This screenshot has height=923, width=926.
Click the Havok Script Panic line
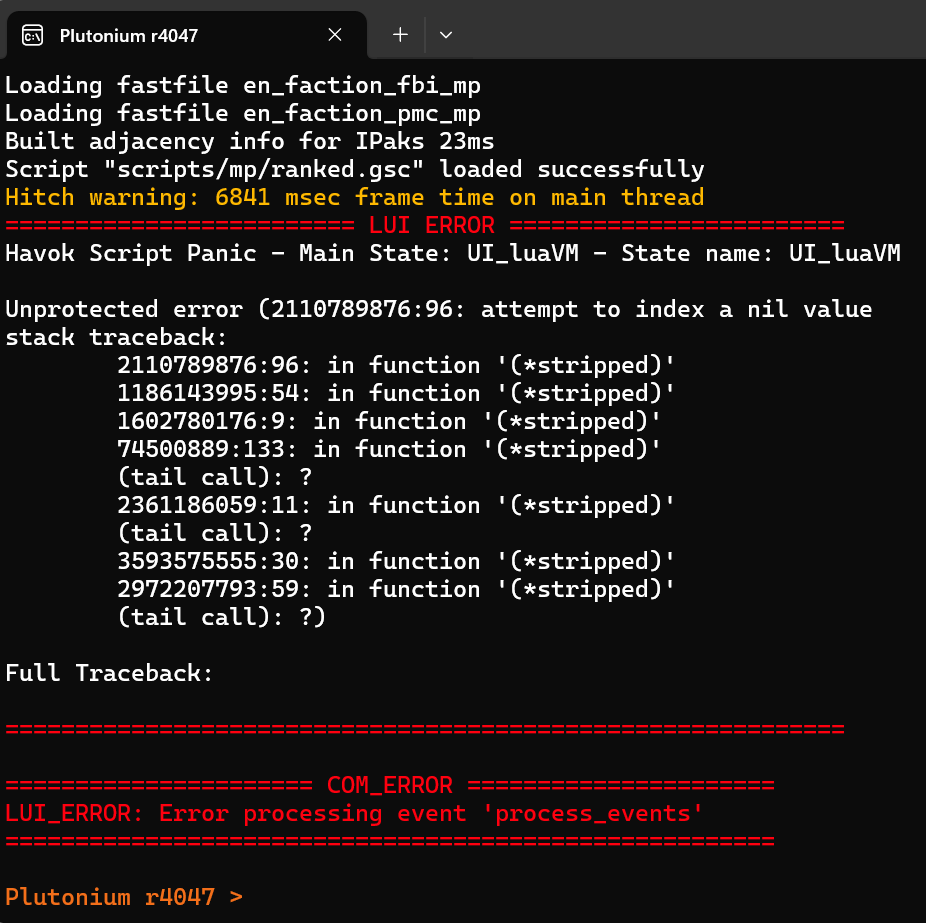pos(453,253)
